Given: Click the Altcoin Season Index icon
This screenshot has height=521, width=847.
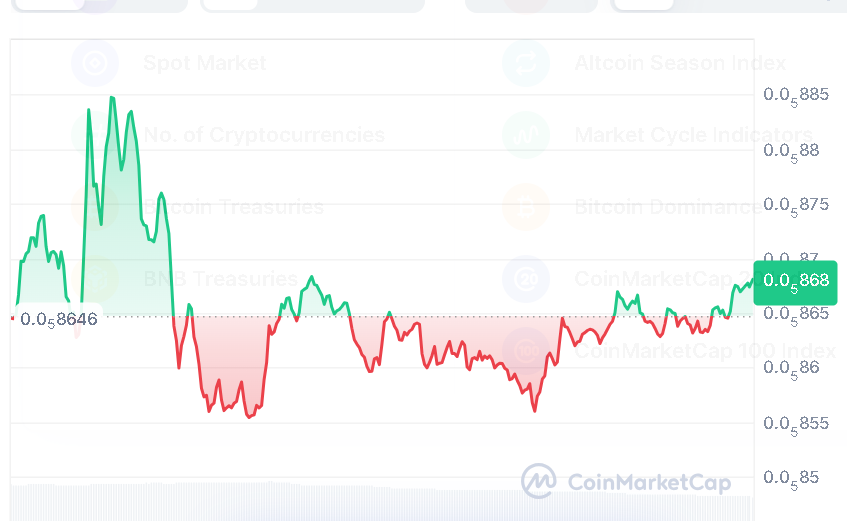Looking at the screenshot, I should click(526, 64).
